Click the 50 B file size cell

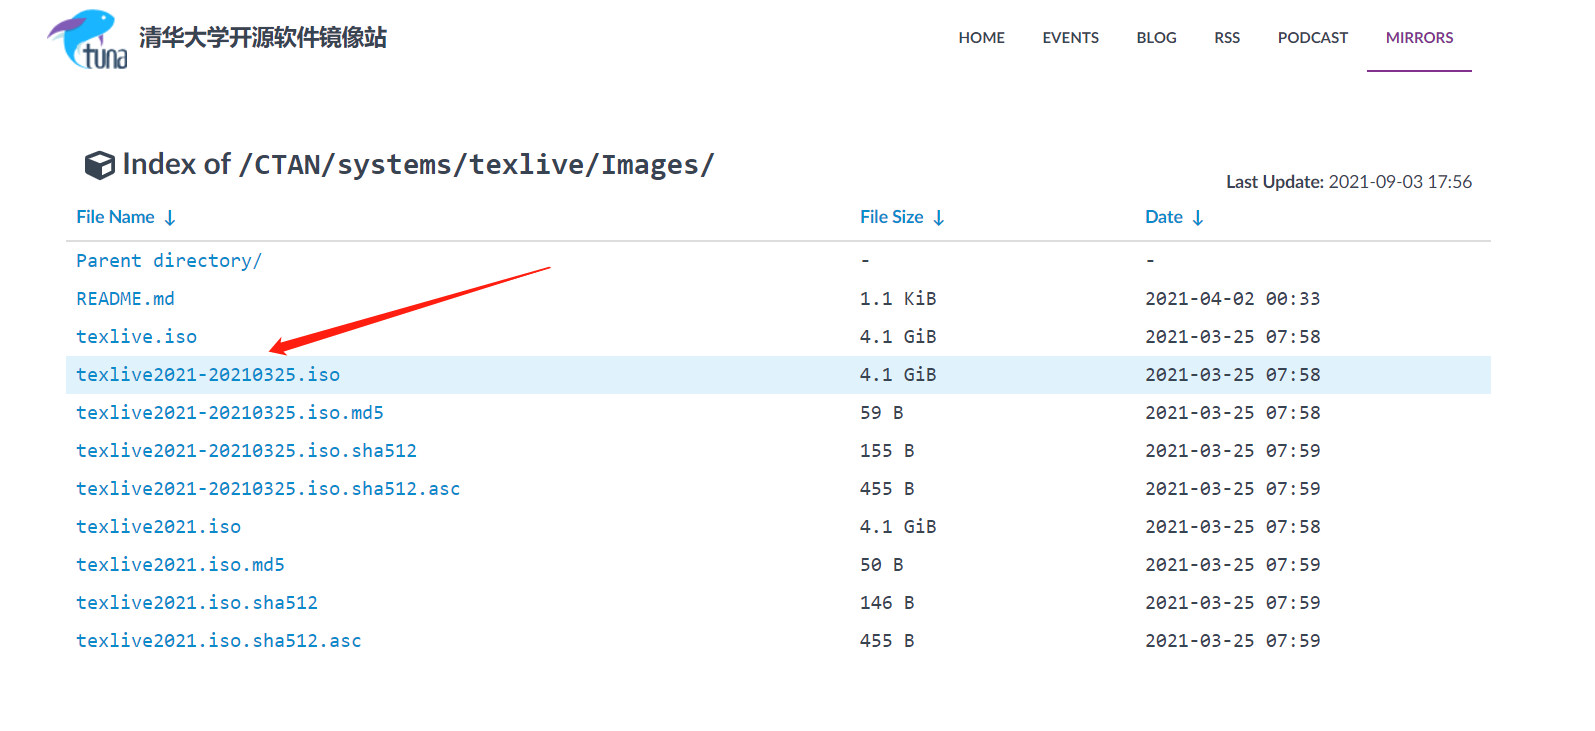coord(882,565)
